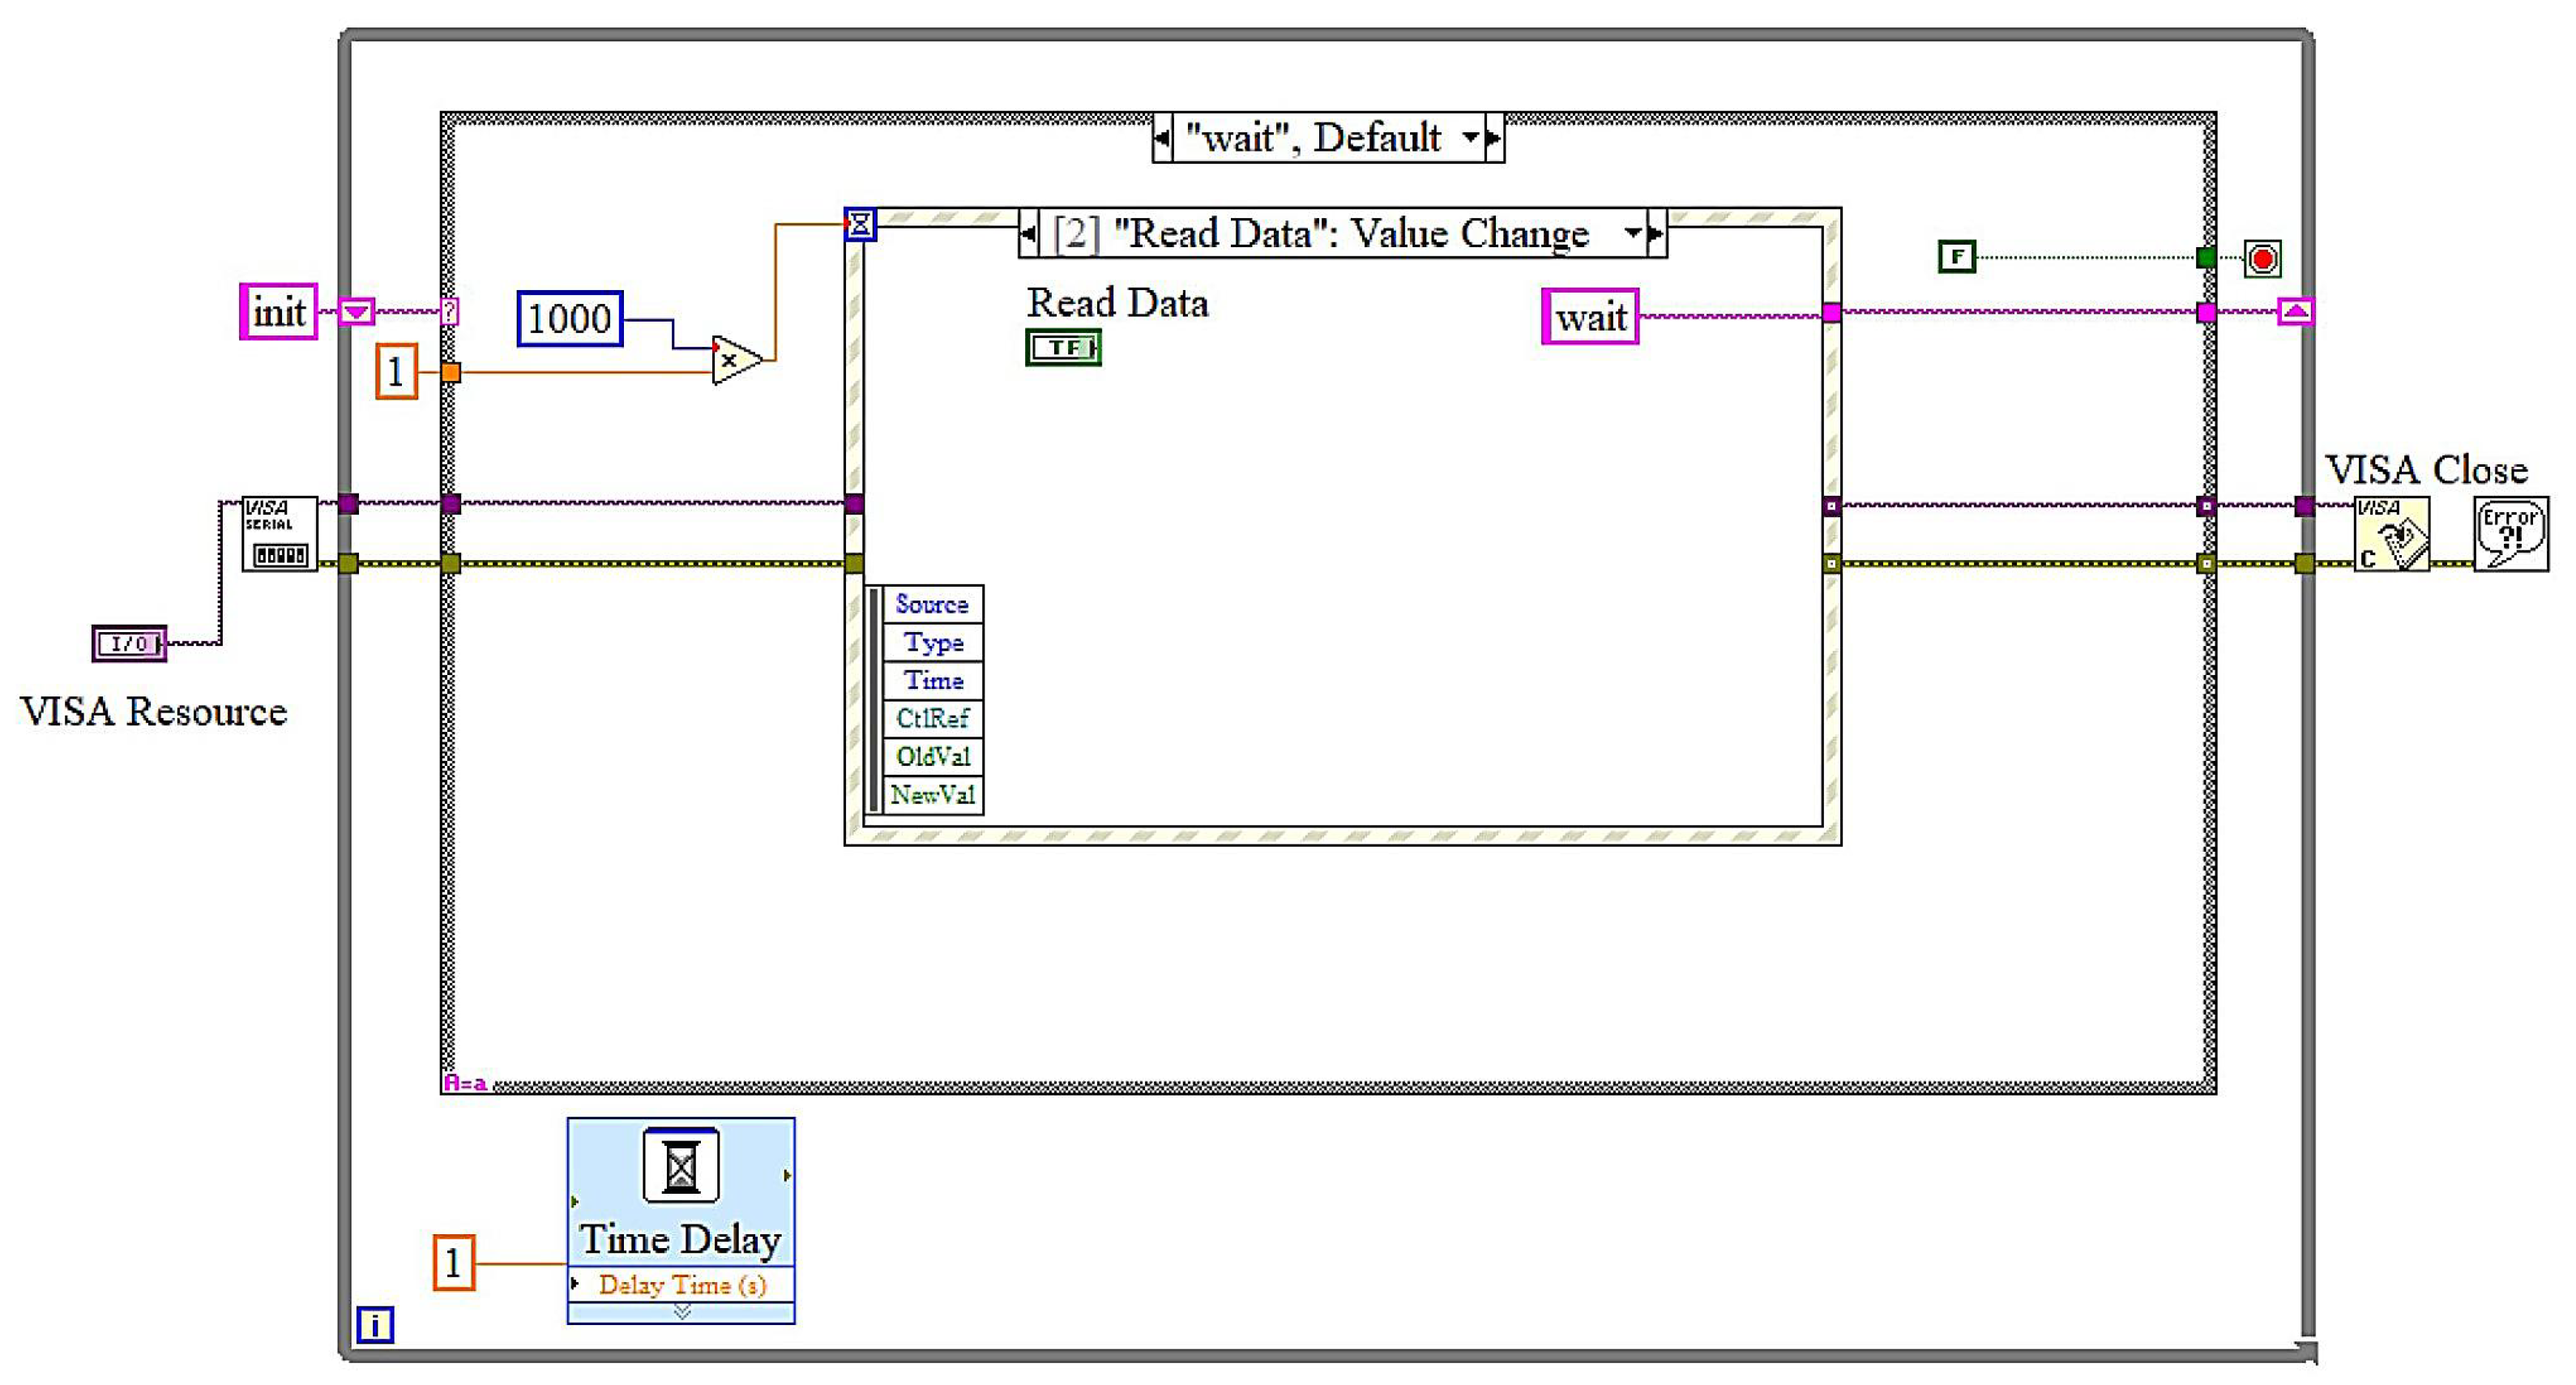The height and width of the screenshot is (1385, 2576).
Task: Click the case selector question mark terminal
Action: [450, 311]
